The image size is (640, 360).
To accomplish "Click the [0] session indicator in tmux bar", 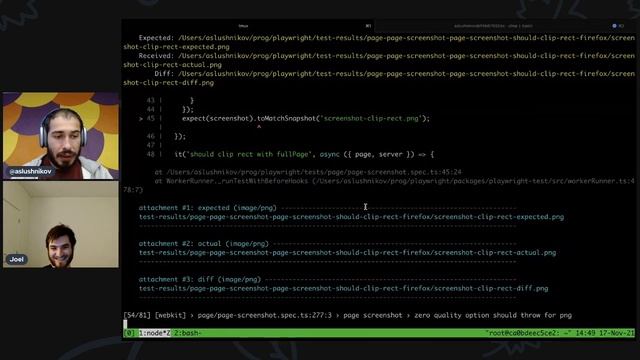I will tap(129, 333).
